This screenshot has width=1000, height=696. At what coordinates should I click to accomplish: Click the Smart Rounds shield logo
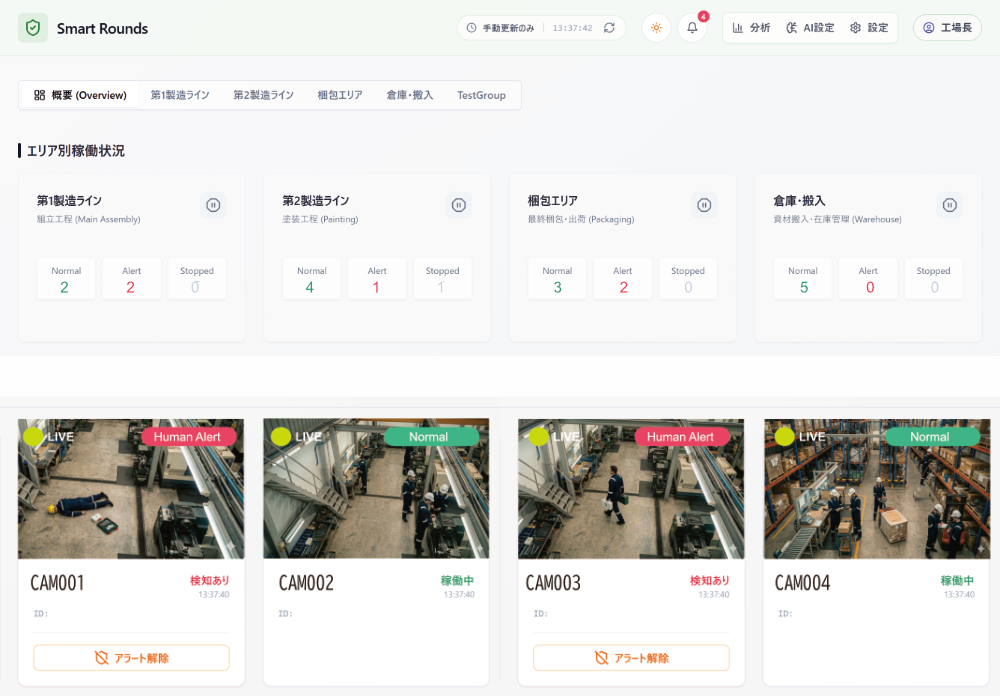33,28
